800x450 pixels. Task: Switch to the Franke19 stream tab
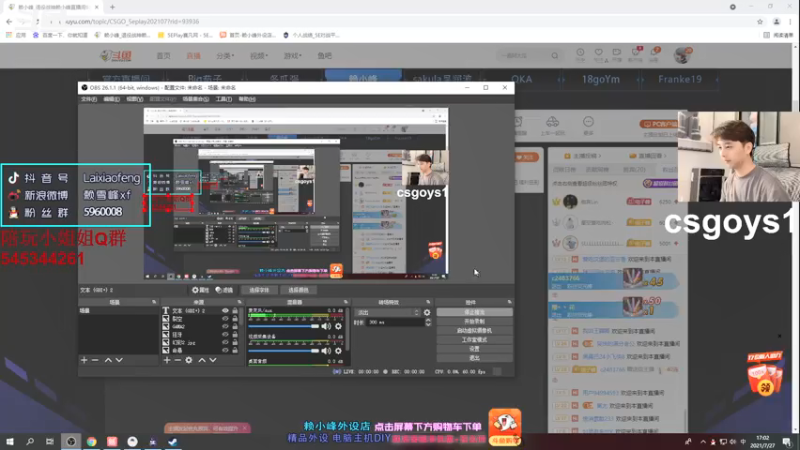point(680,79)
